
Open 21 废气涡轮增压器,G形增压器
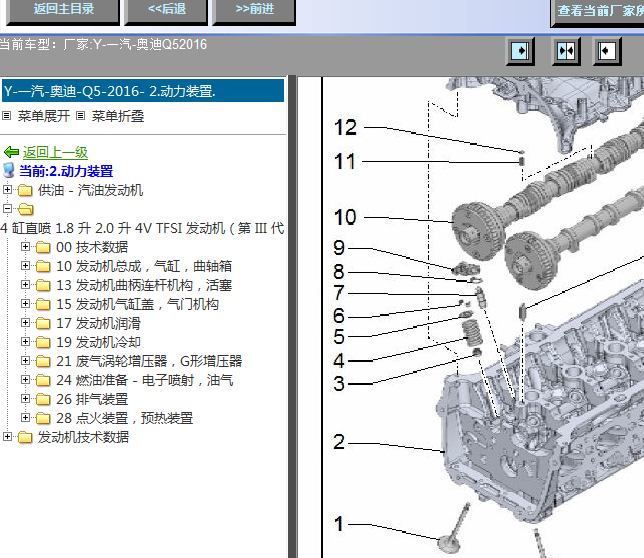pyautogui.click(x=149, y=361)
